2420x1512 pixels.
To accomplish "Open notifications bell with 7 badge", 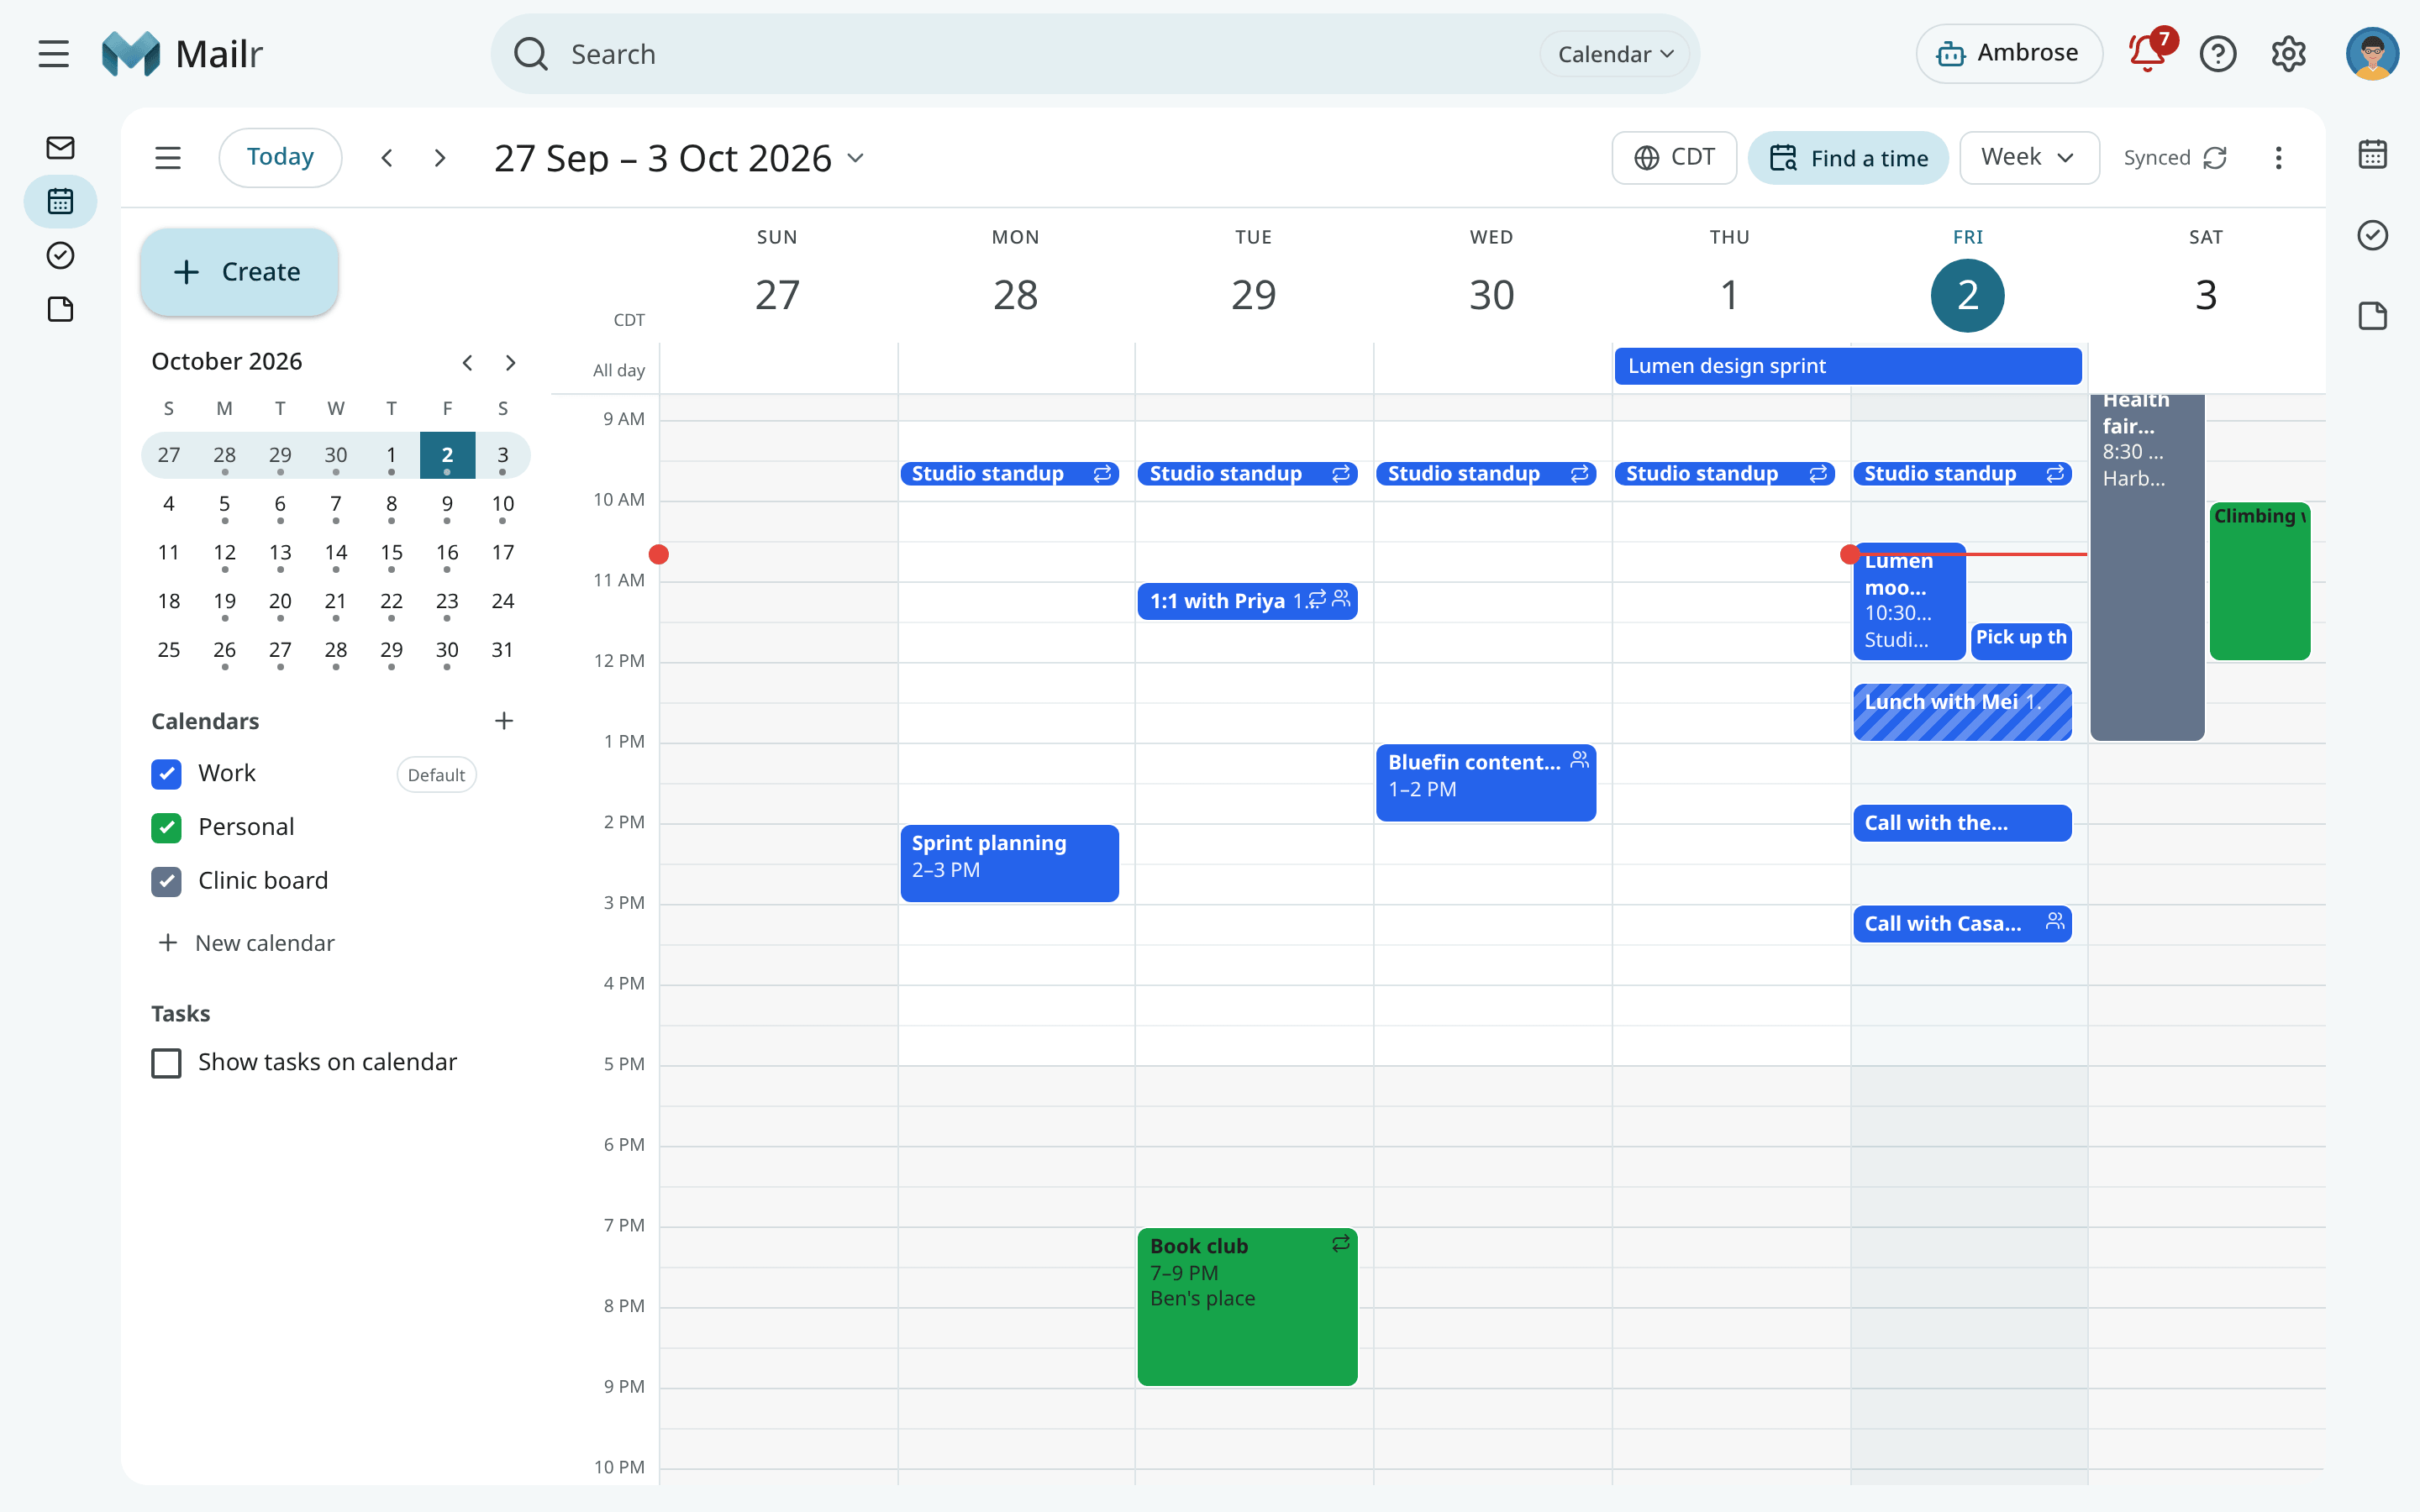I will click(2148, 53).
